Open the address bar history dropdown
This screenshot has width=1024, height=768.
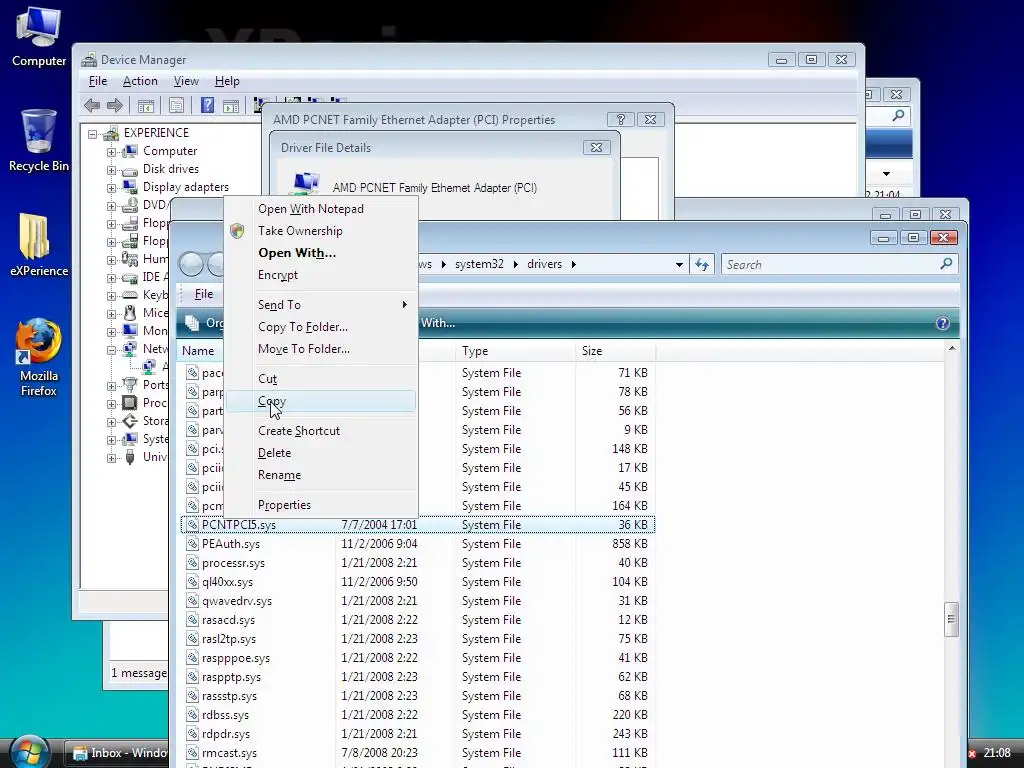[x=679, y=264]
